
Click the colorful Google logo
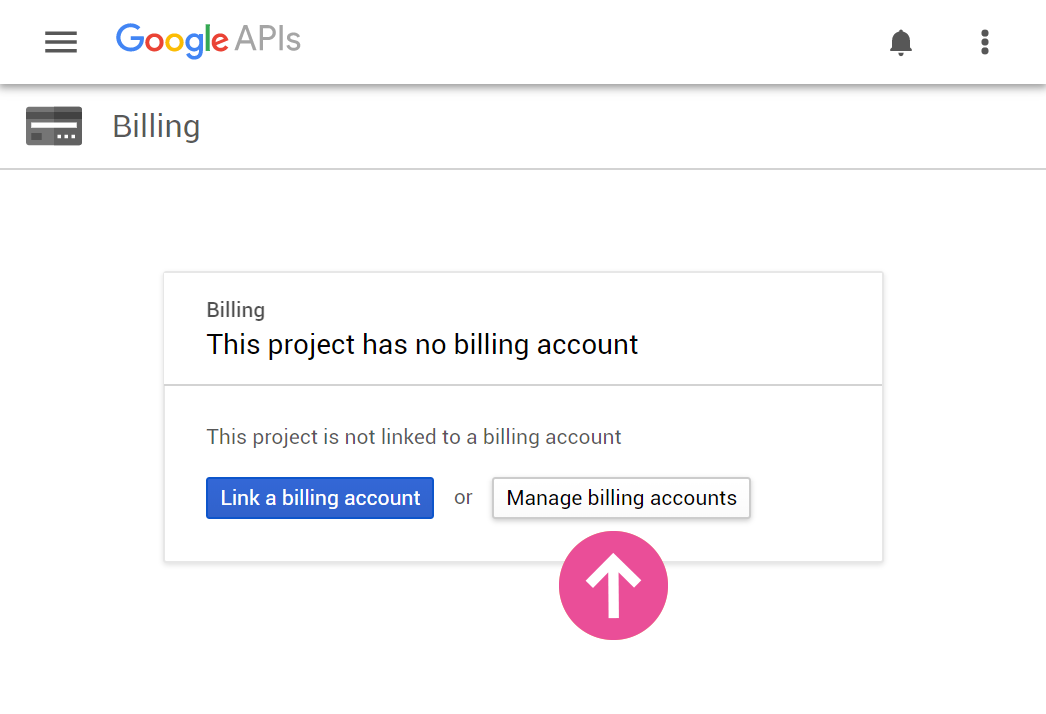(x=172, y=40)
